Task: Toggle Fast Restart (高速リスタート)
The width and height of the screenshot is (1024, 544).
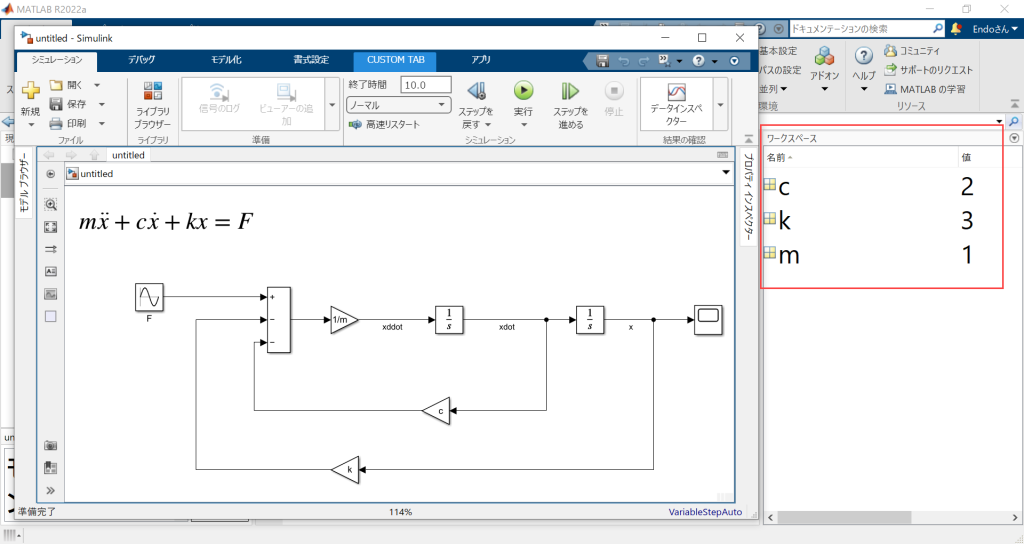Action: point(385,125)
